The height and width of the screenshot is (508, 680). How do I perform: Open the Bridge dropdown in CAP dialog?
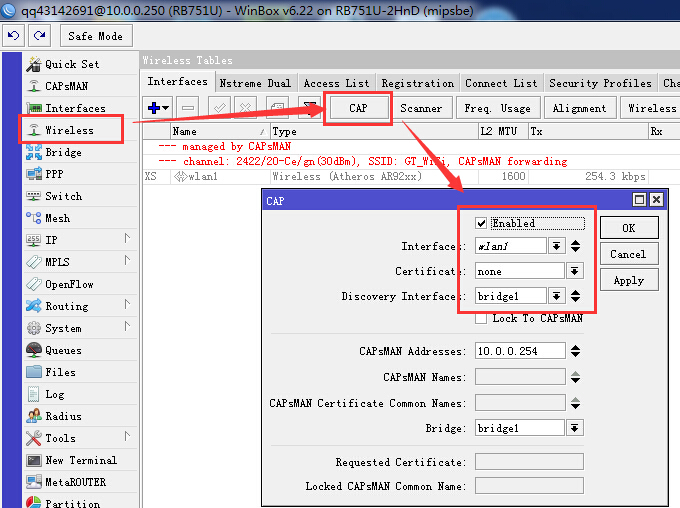(575, 428)
